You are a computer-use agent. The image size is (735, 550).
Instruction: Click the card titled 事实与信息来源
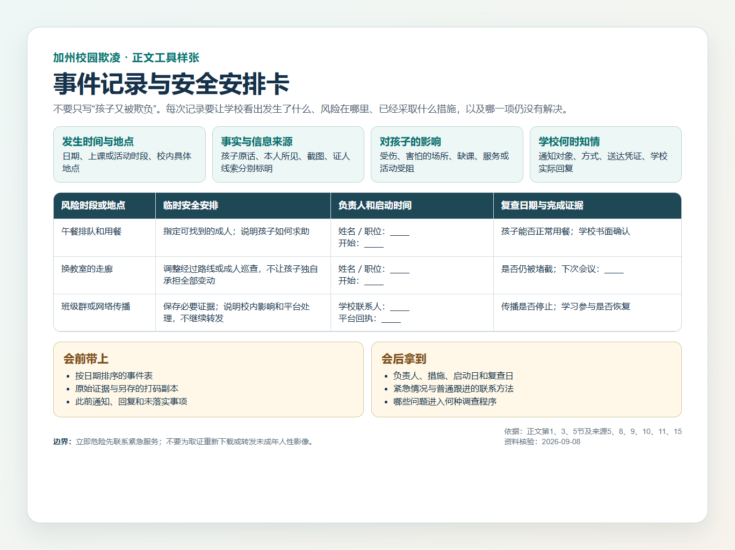288,154
